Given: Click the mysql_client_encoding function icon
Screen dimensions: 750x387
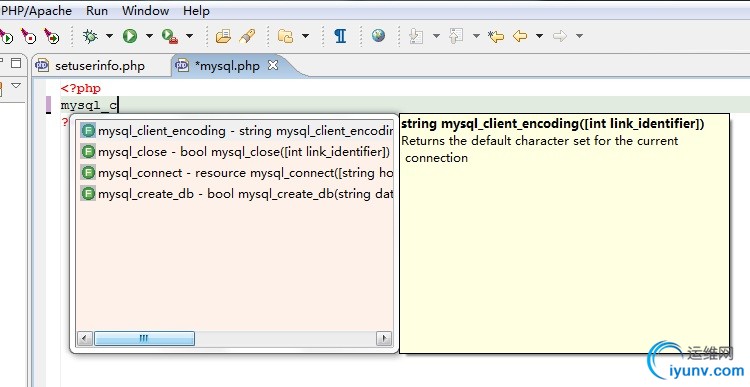Looking at the screenshot, I should click(88, 131).
